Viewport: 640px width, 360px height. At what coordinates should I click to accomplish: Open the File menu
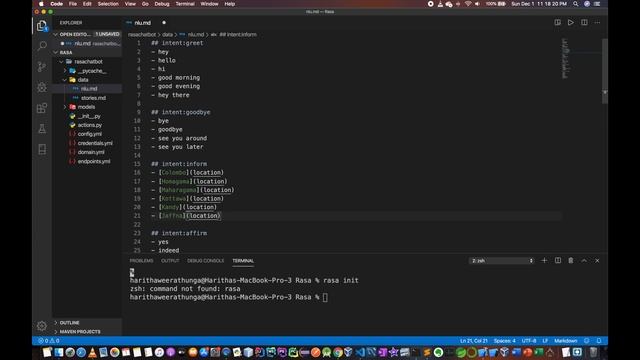73,4
